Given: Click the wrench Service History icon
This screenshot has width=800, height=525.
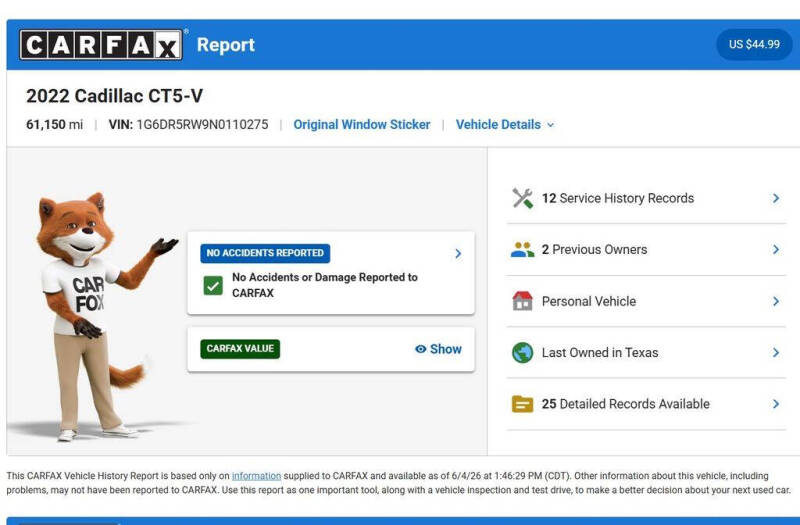Looking at the screenshot, I should (522, 198).
